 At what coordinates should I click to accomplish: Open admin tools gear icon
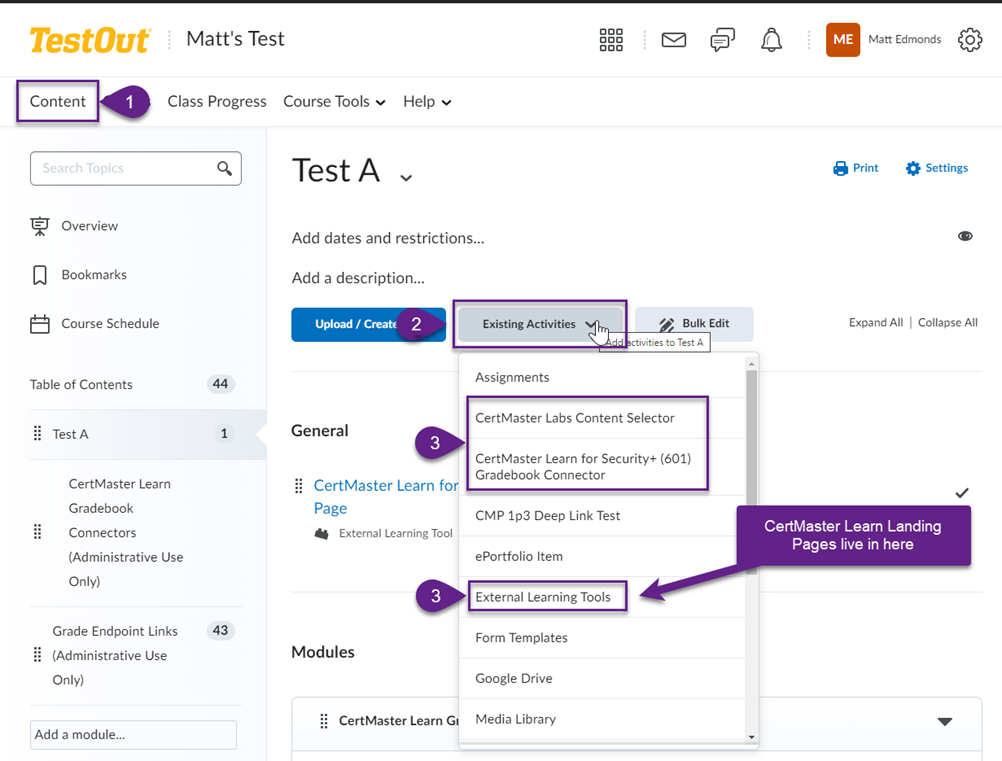969,40
